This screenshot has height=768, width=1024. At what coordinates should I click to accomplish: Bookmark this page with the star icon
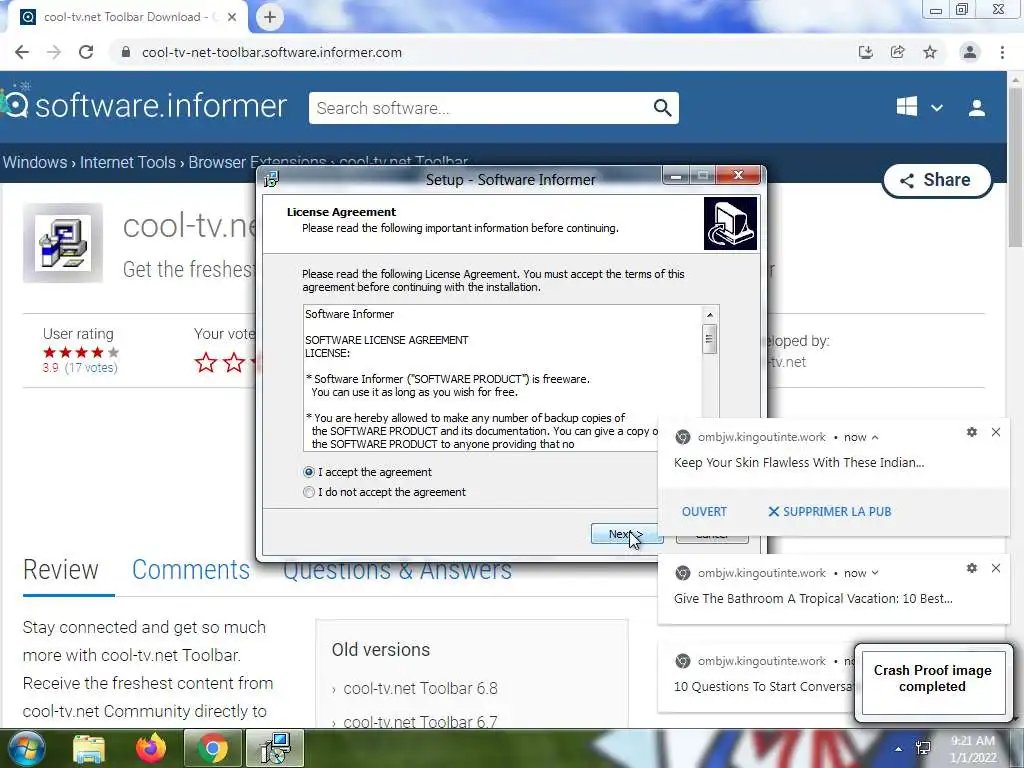[930, 52]
